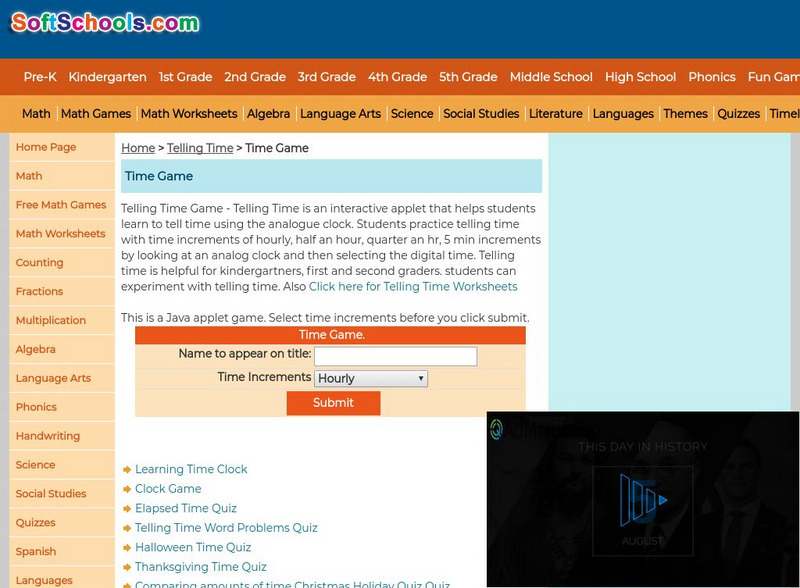Open Telling Time from the breadcrumb

click(202, 148)
